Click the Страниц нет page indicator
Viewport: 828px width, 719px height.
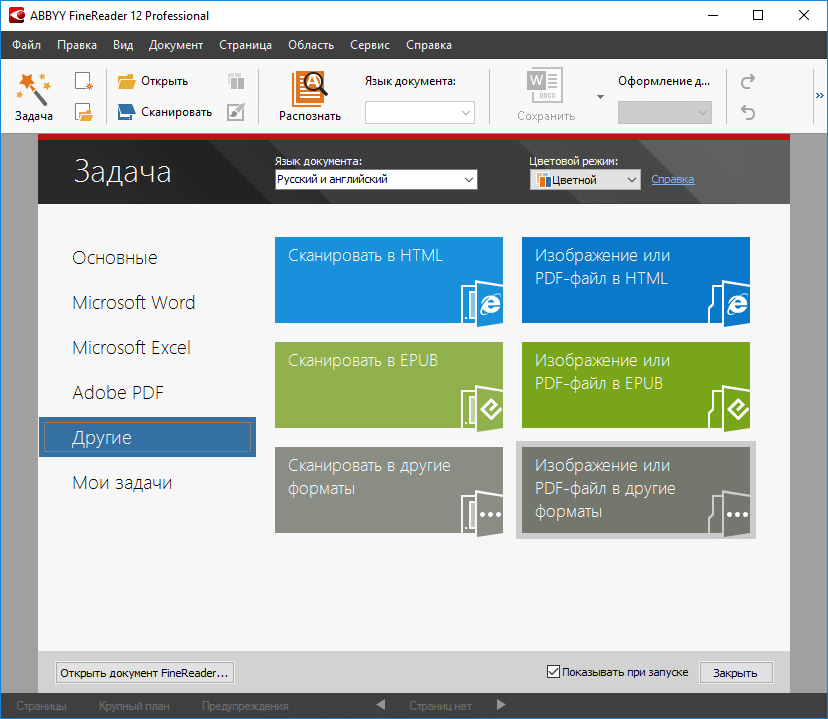click(x=440, y=706)
